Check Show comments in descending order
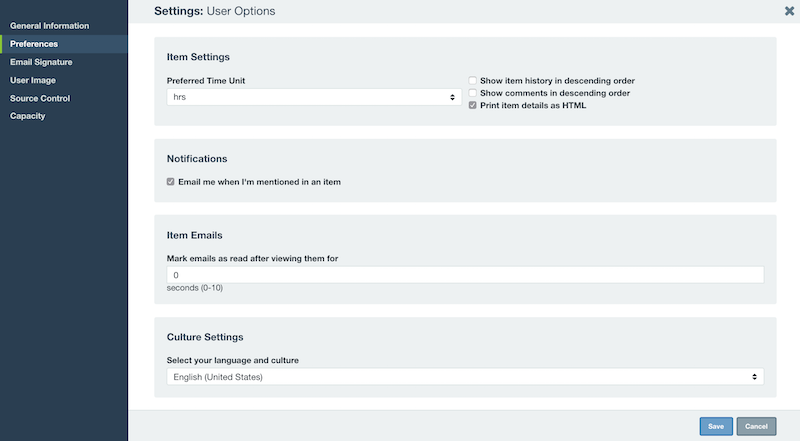The width and height of the screenshot is (800, 441). 472,93
